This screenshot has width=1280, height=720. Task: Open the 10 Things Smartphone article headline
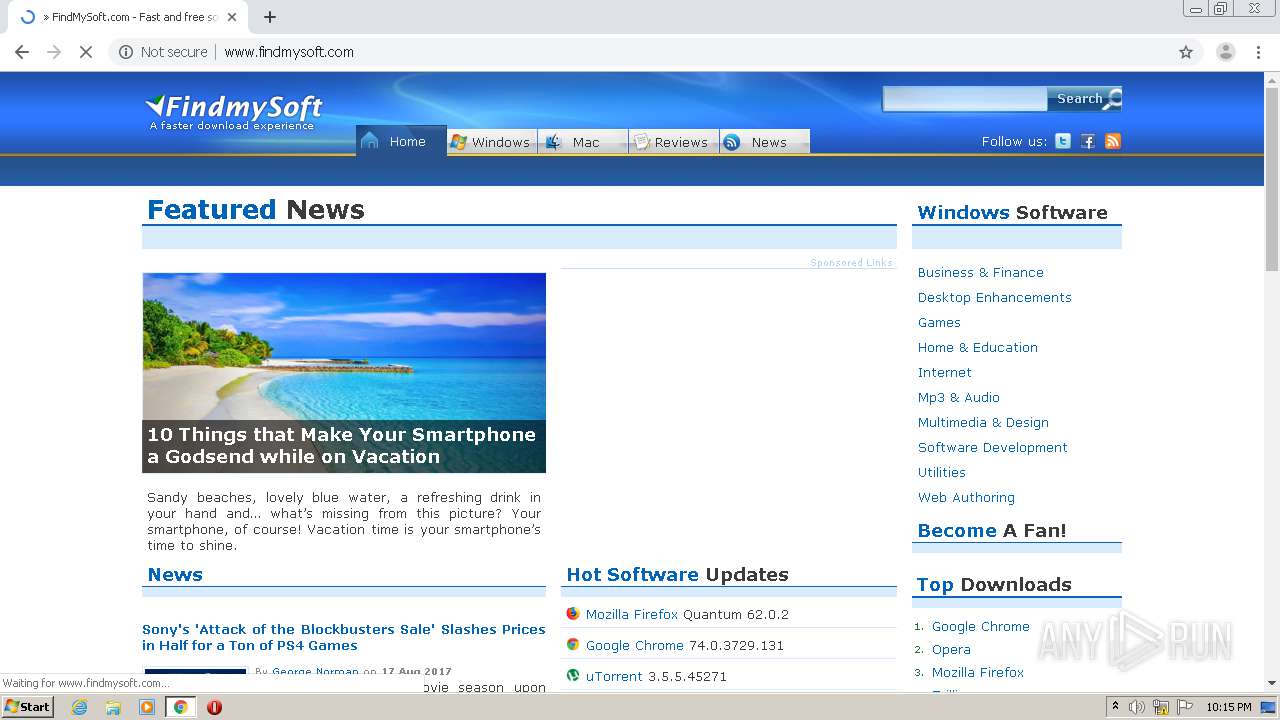coord(342,445)
